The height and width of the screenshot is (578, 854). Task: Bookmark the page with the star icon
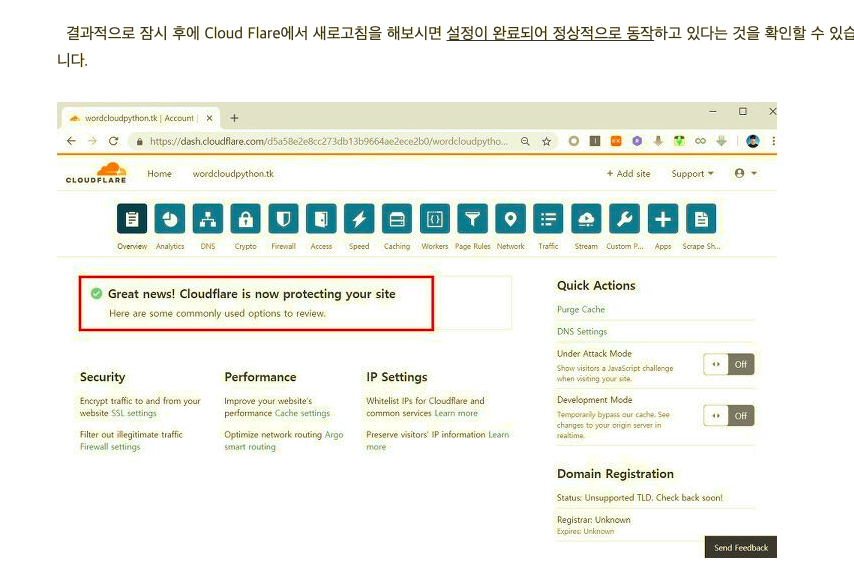[546, 142]
